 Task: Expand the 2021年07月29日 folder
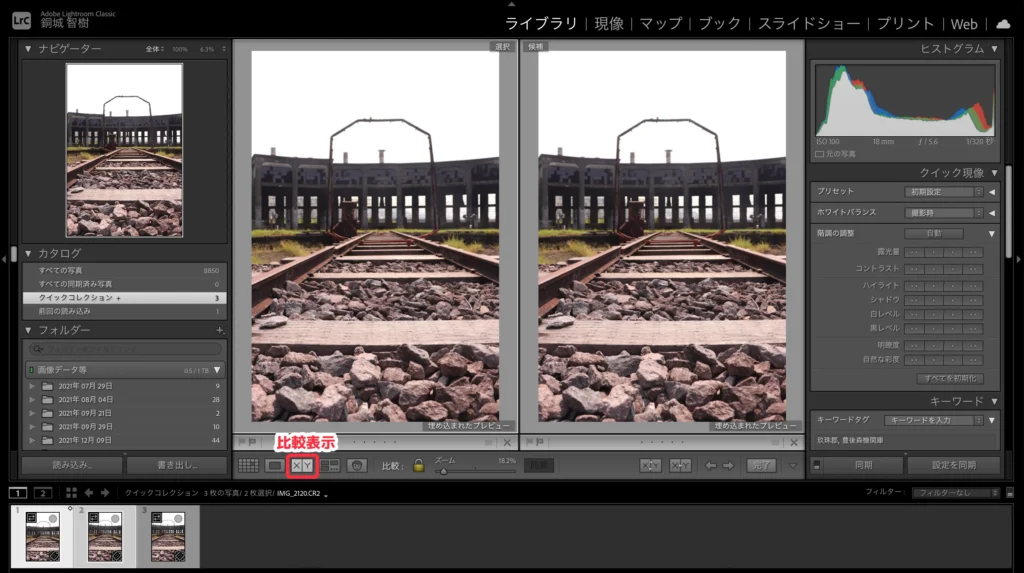click(x=33, y=386)
